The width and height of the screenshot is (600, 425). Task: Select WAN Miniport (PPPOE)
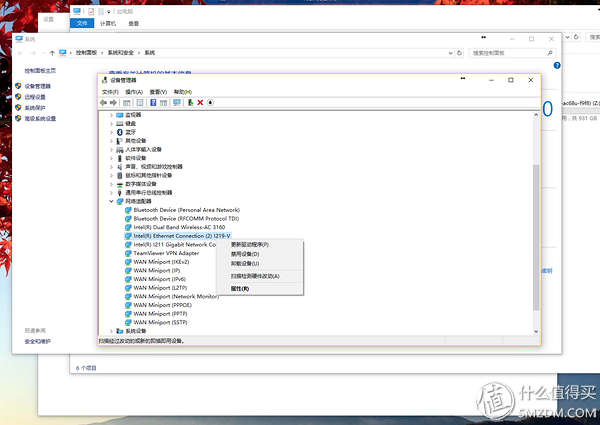tap(163, 305)
